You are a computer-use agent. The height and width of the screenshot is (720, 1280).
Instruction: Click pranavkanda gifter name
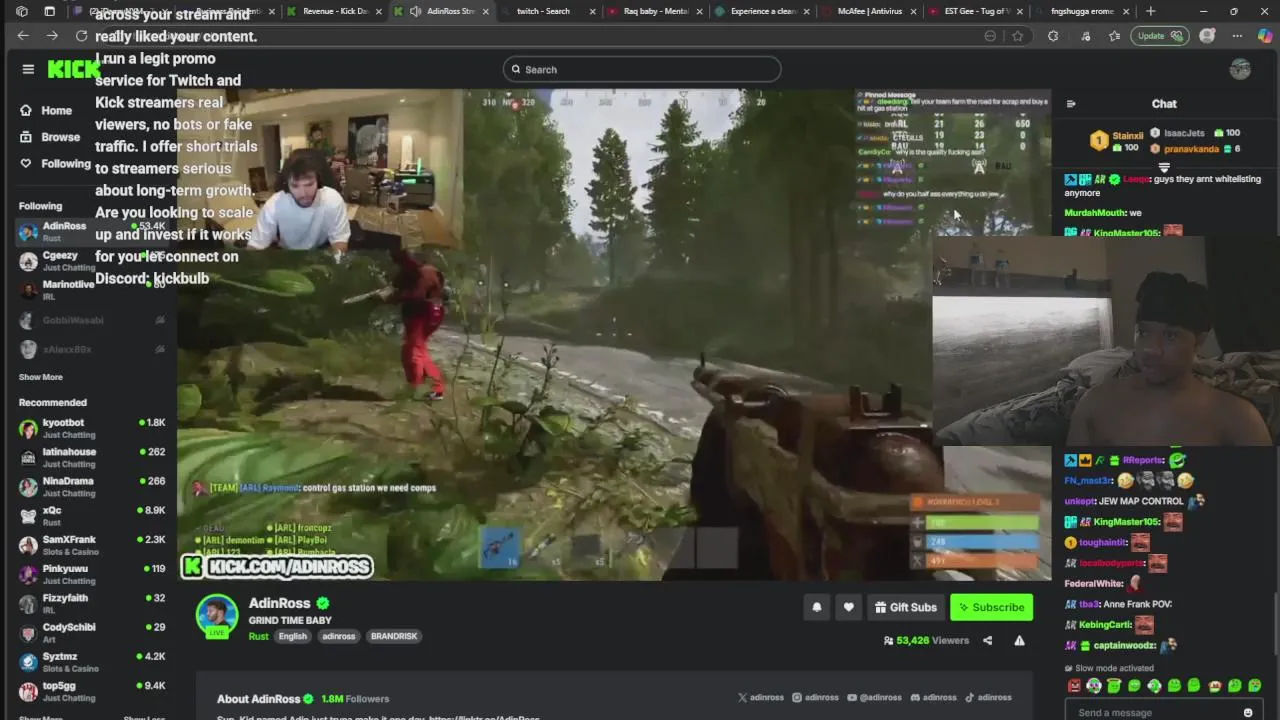tap(1192, 149)
